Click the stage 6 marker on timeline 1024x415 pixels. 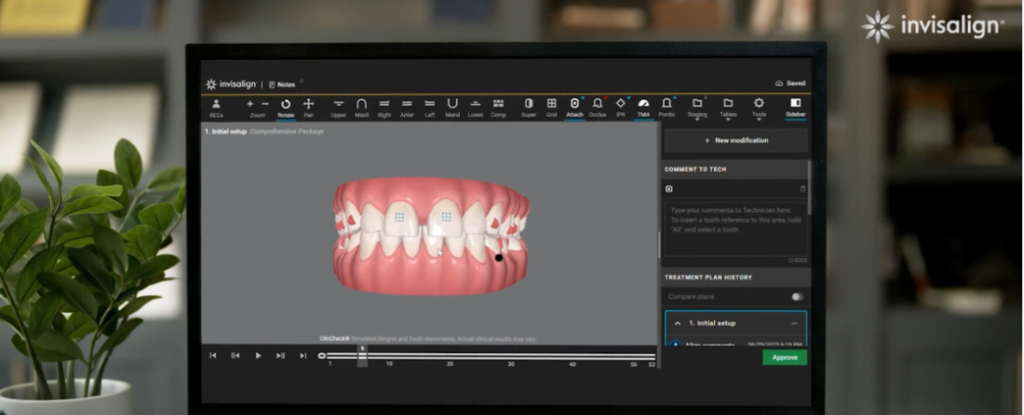click(362, 355)
